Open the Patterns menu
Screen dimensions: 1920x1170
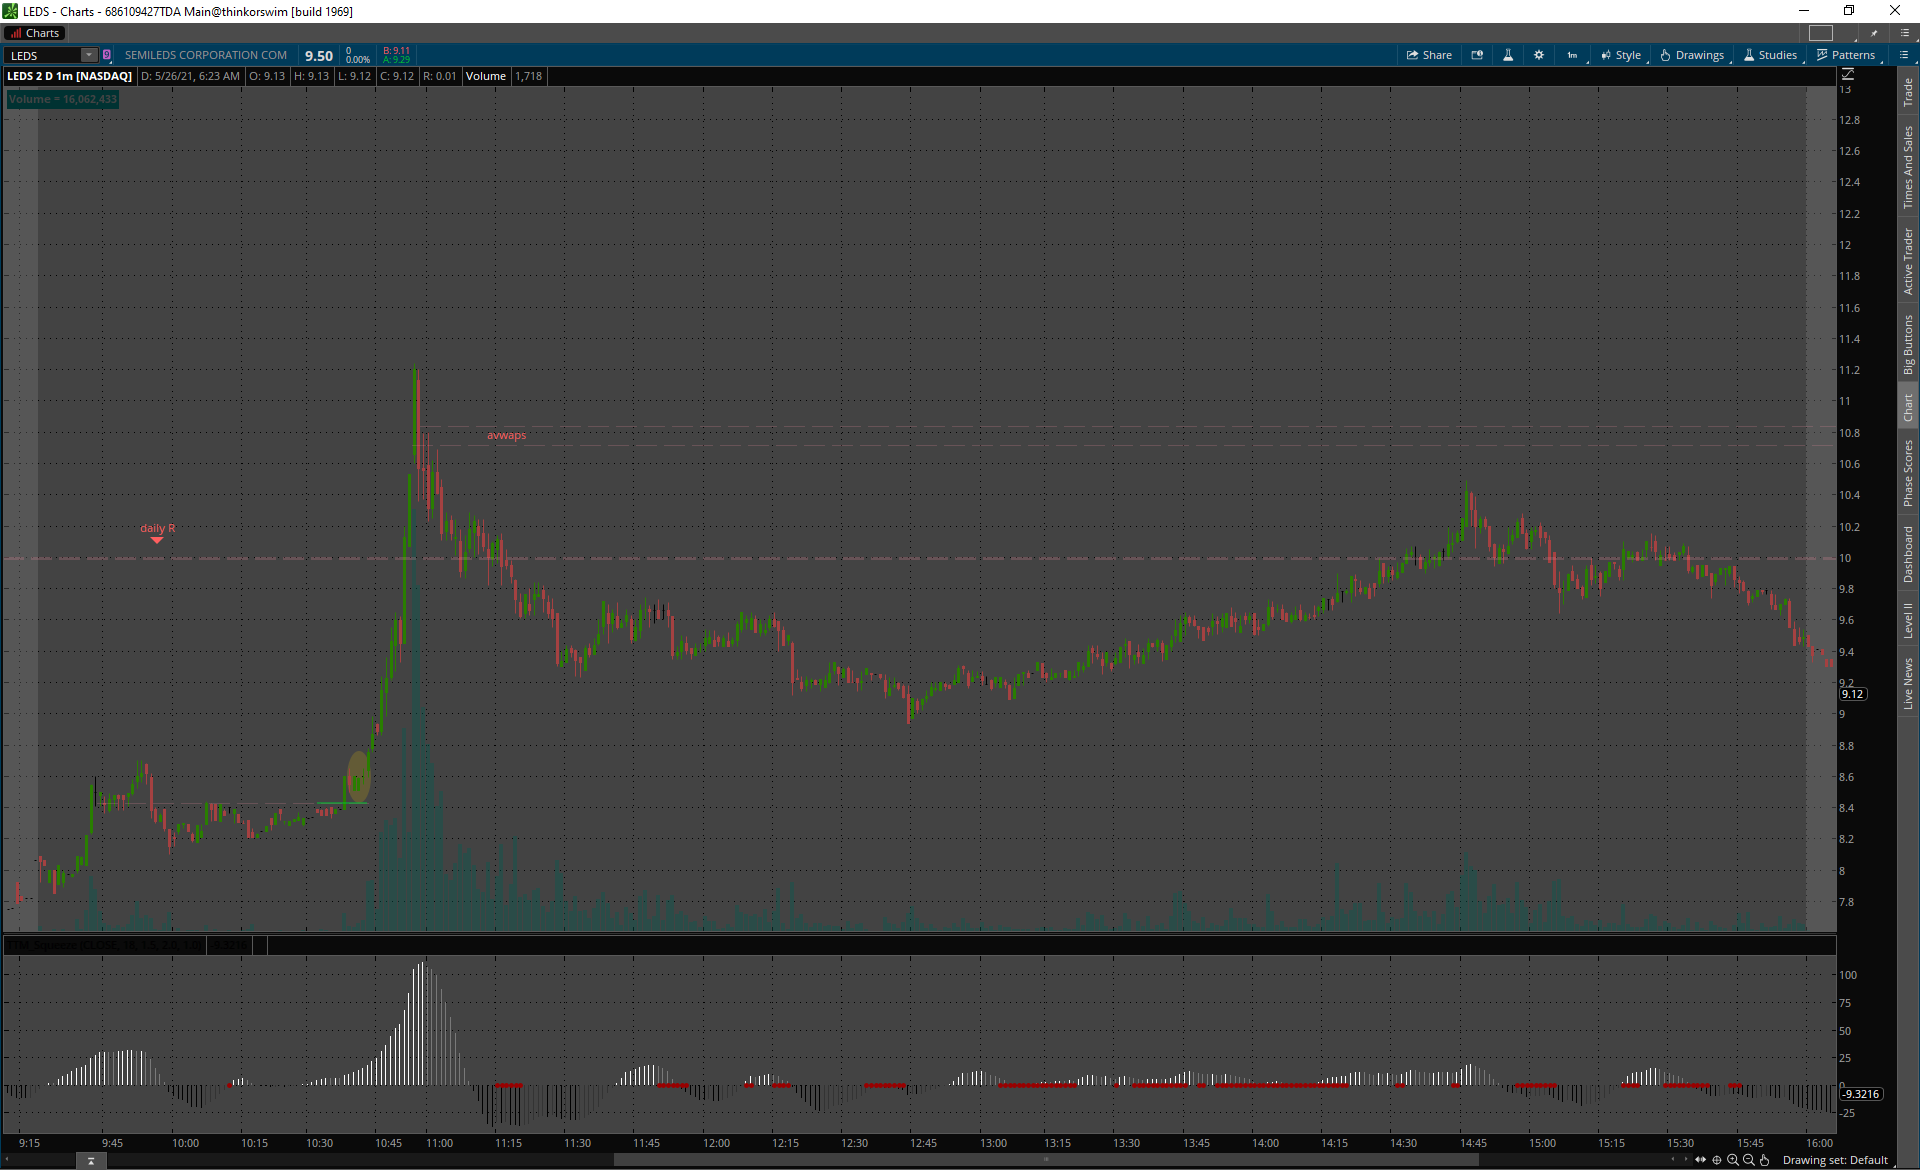tap(1845, 55)
